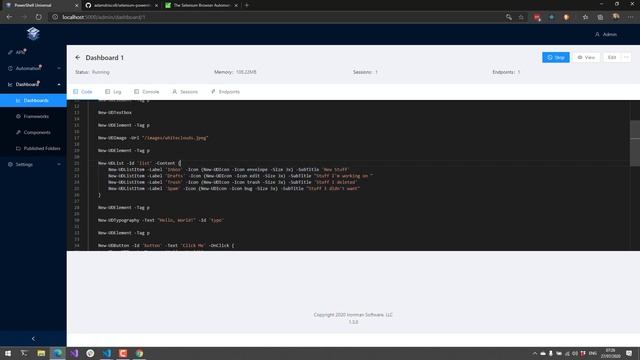640x360 pixels.
Task: Open Google Chrome from taskbar
Action: [x=139, y=353]
